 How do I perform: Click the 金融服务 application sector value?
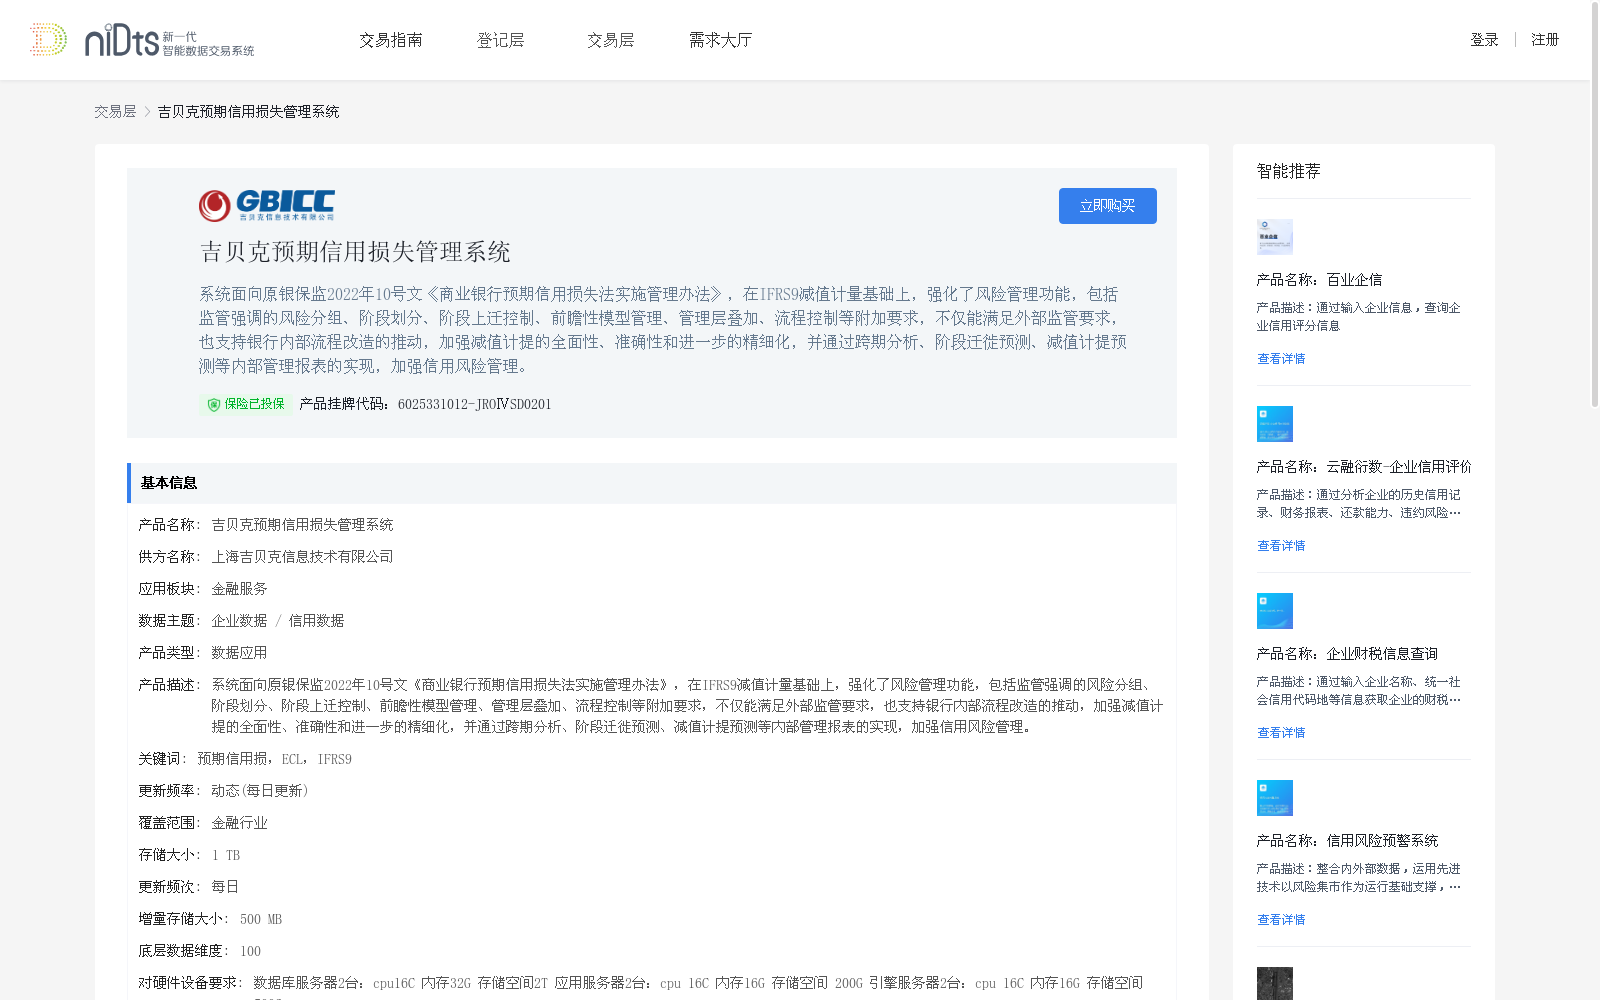[x=239, y=589]
